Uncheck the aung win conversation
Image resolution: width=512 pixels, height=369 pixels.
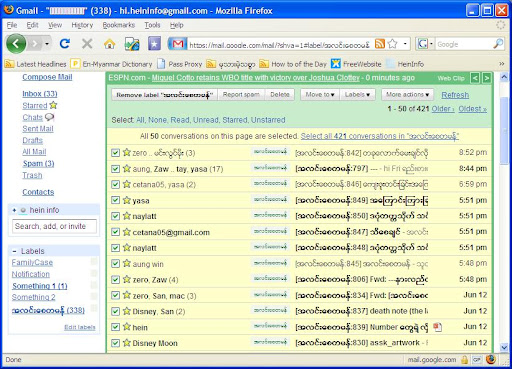pyautogui.click(x=115, y=264)
